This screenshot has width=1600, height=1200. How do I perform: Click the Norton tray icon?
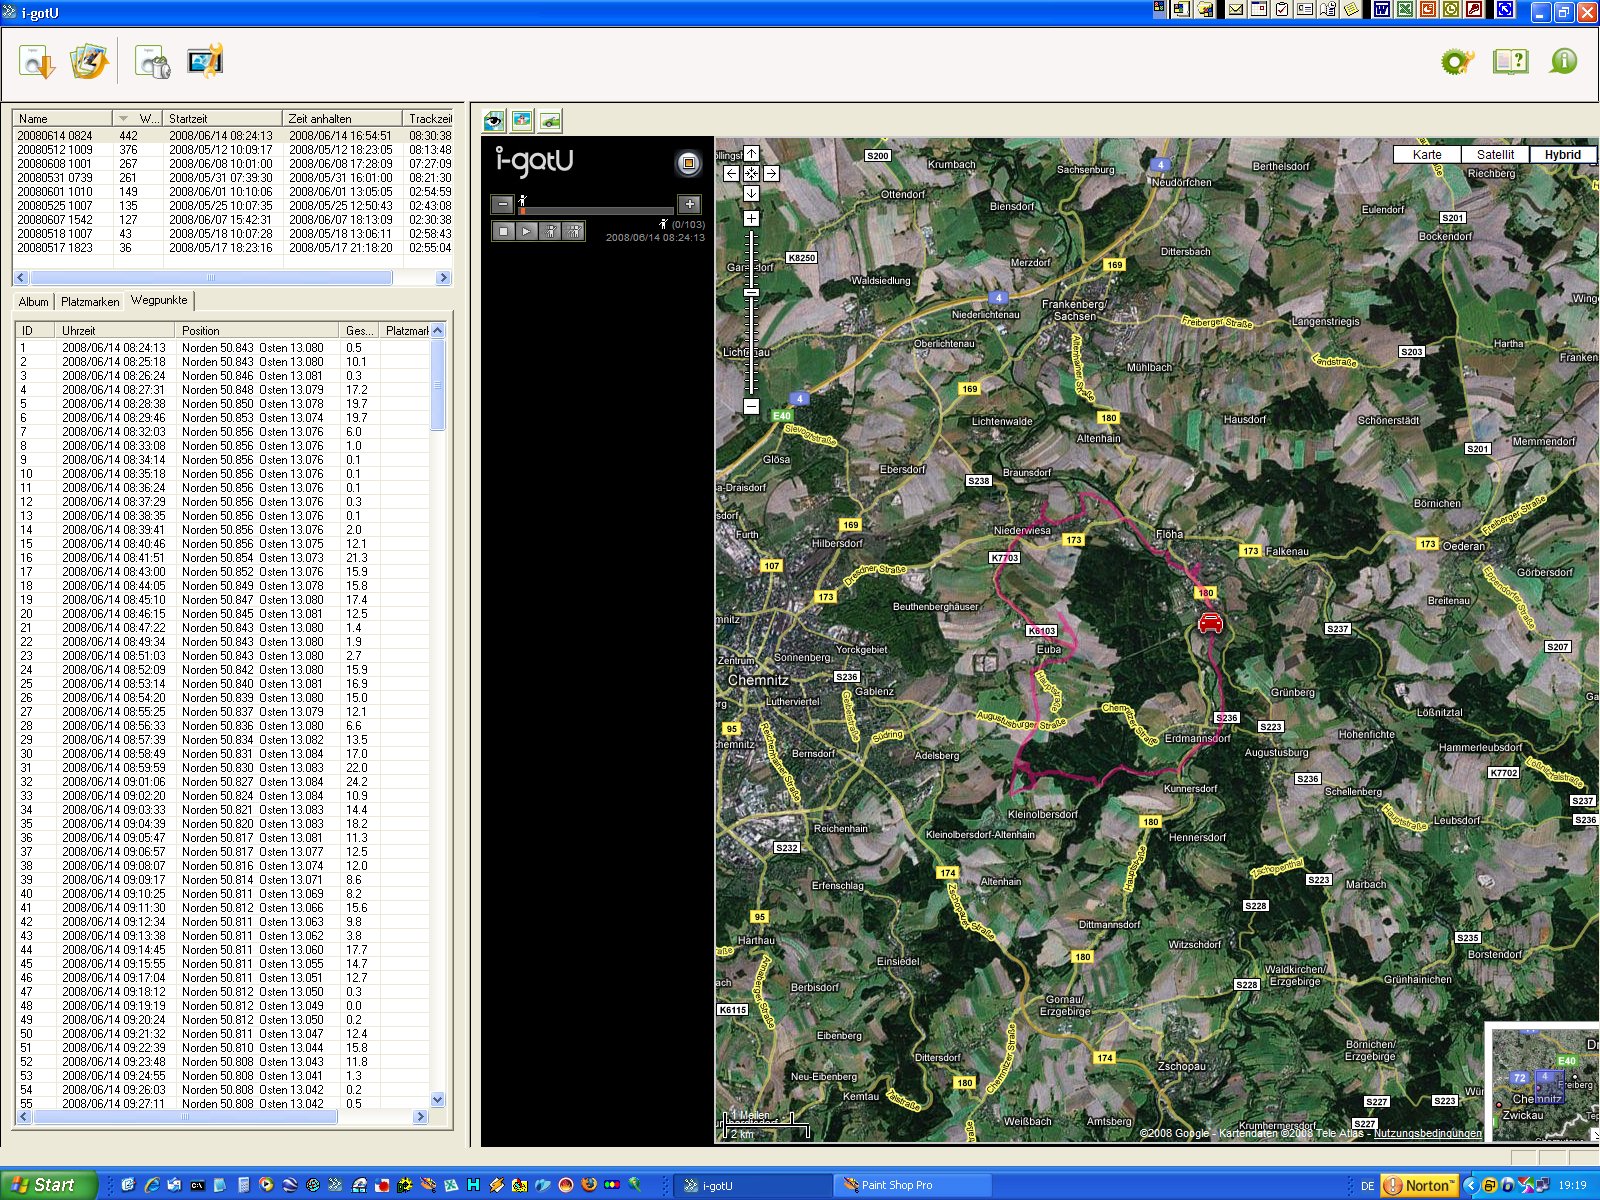tap(1420, 1185)
